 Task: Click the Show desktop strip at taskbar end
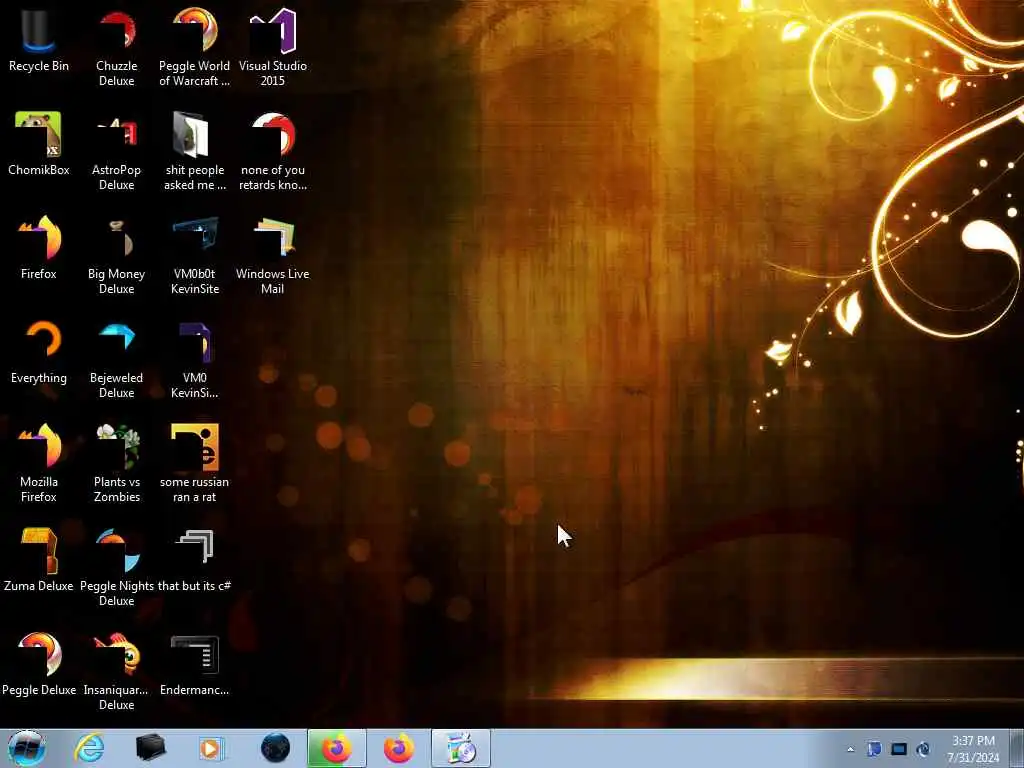coord(1016,748)
